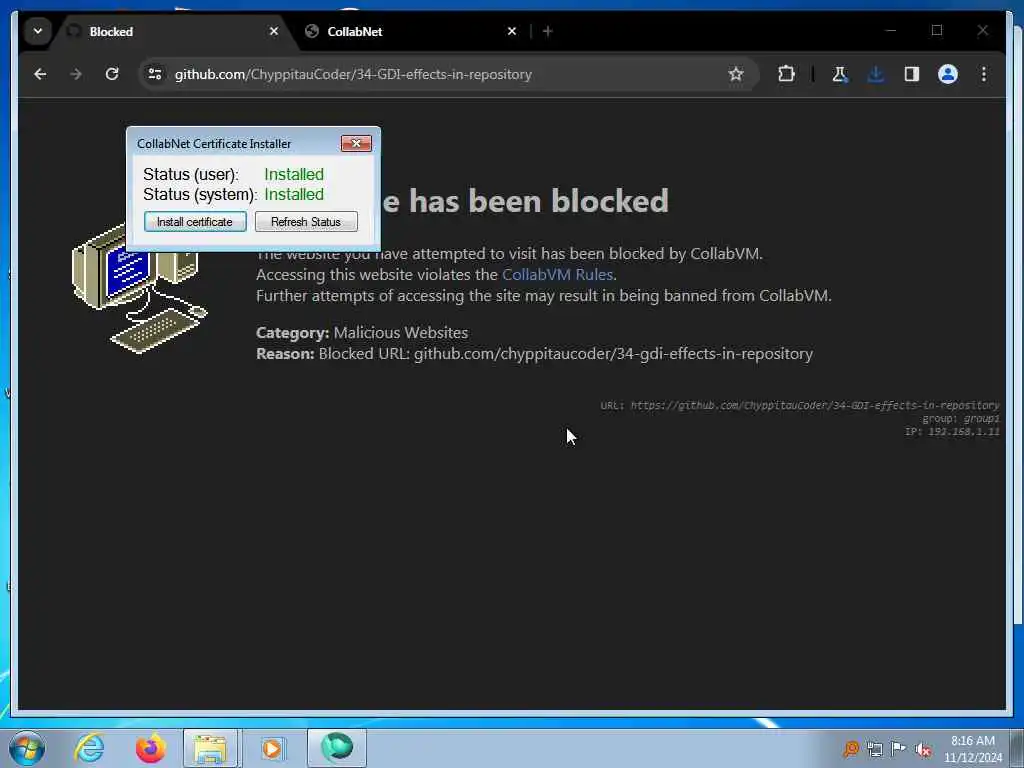Image resolution: width=1024 pixels, height=768 pixels.
Task: Launch Firefox from taskbar
Action: pyautogui.click(x=150, y=748)
